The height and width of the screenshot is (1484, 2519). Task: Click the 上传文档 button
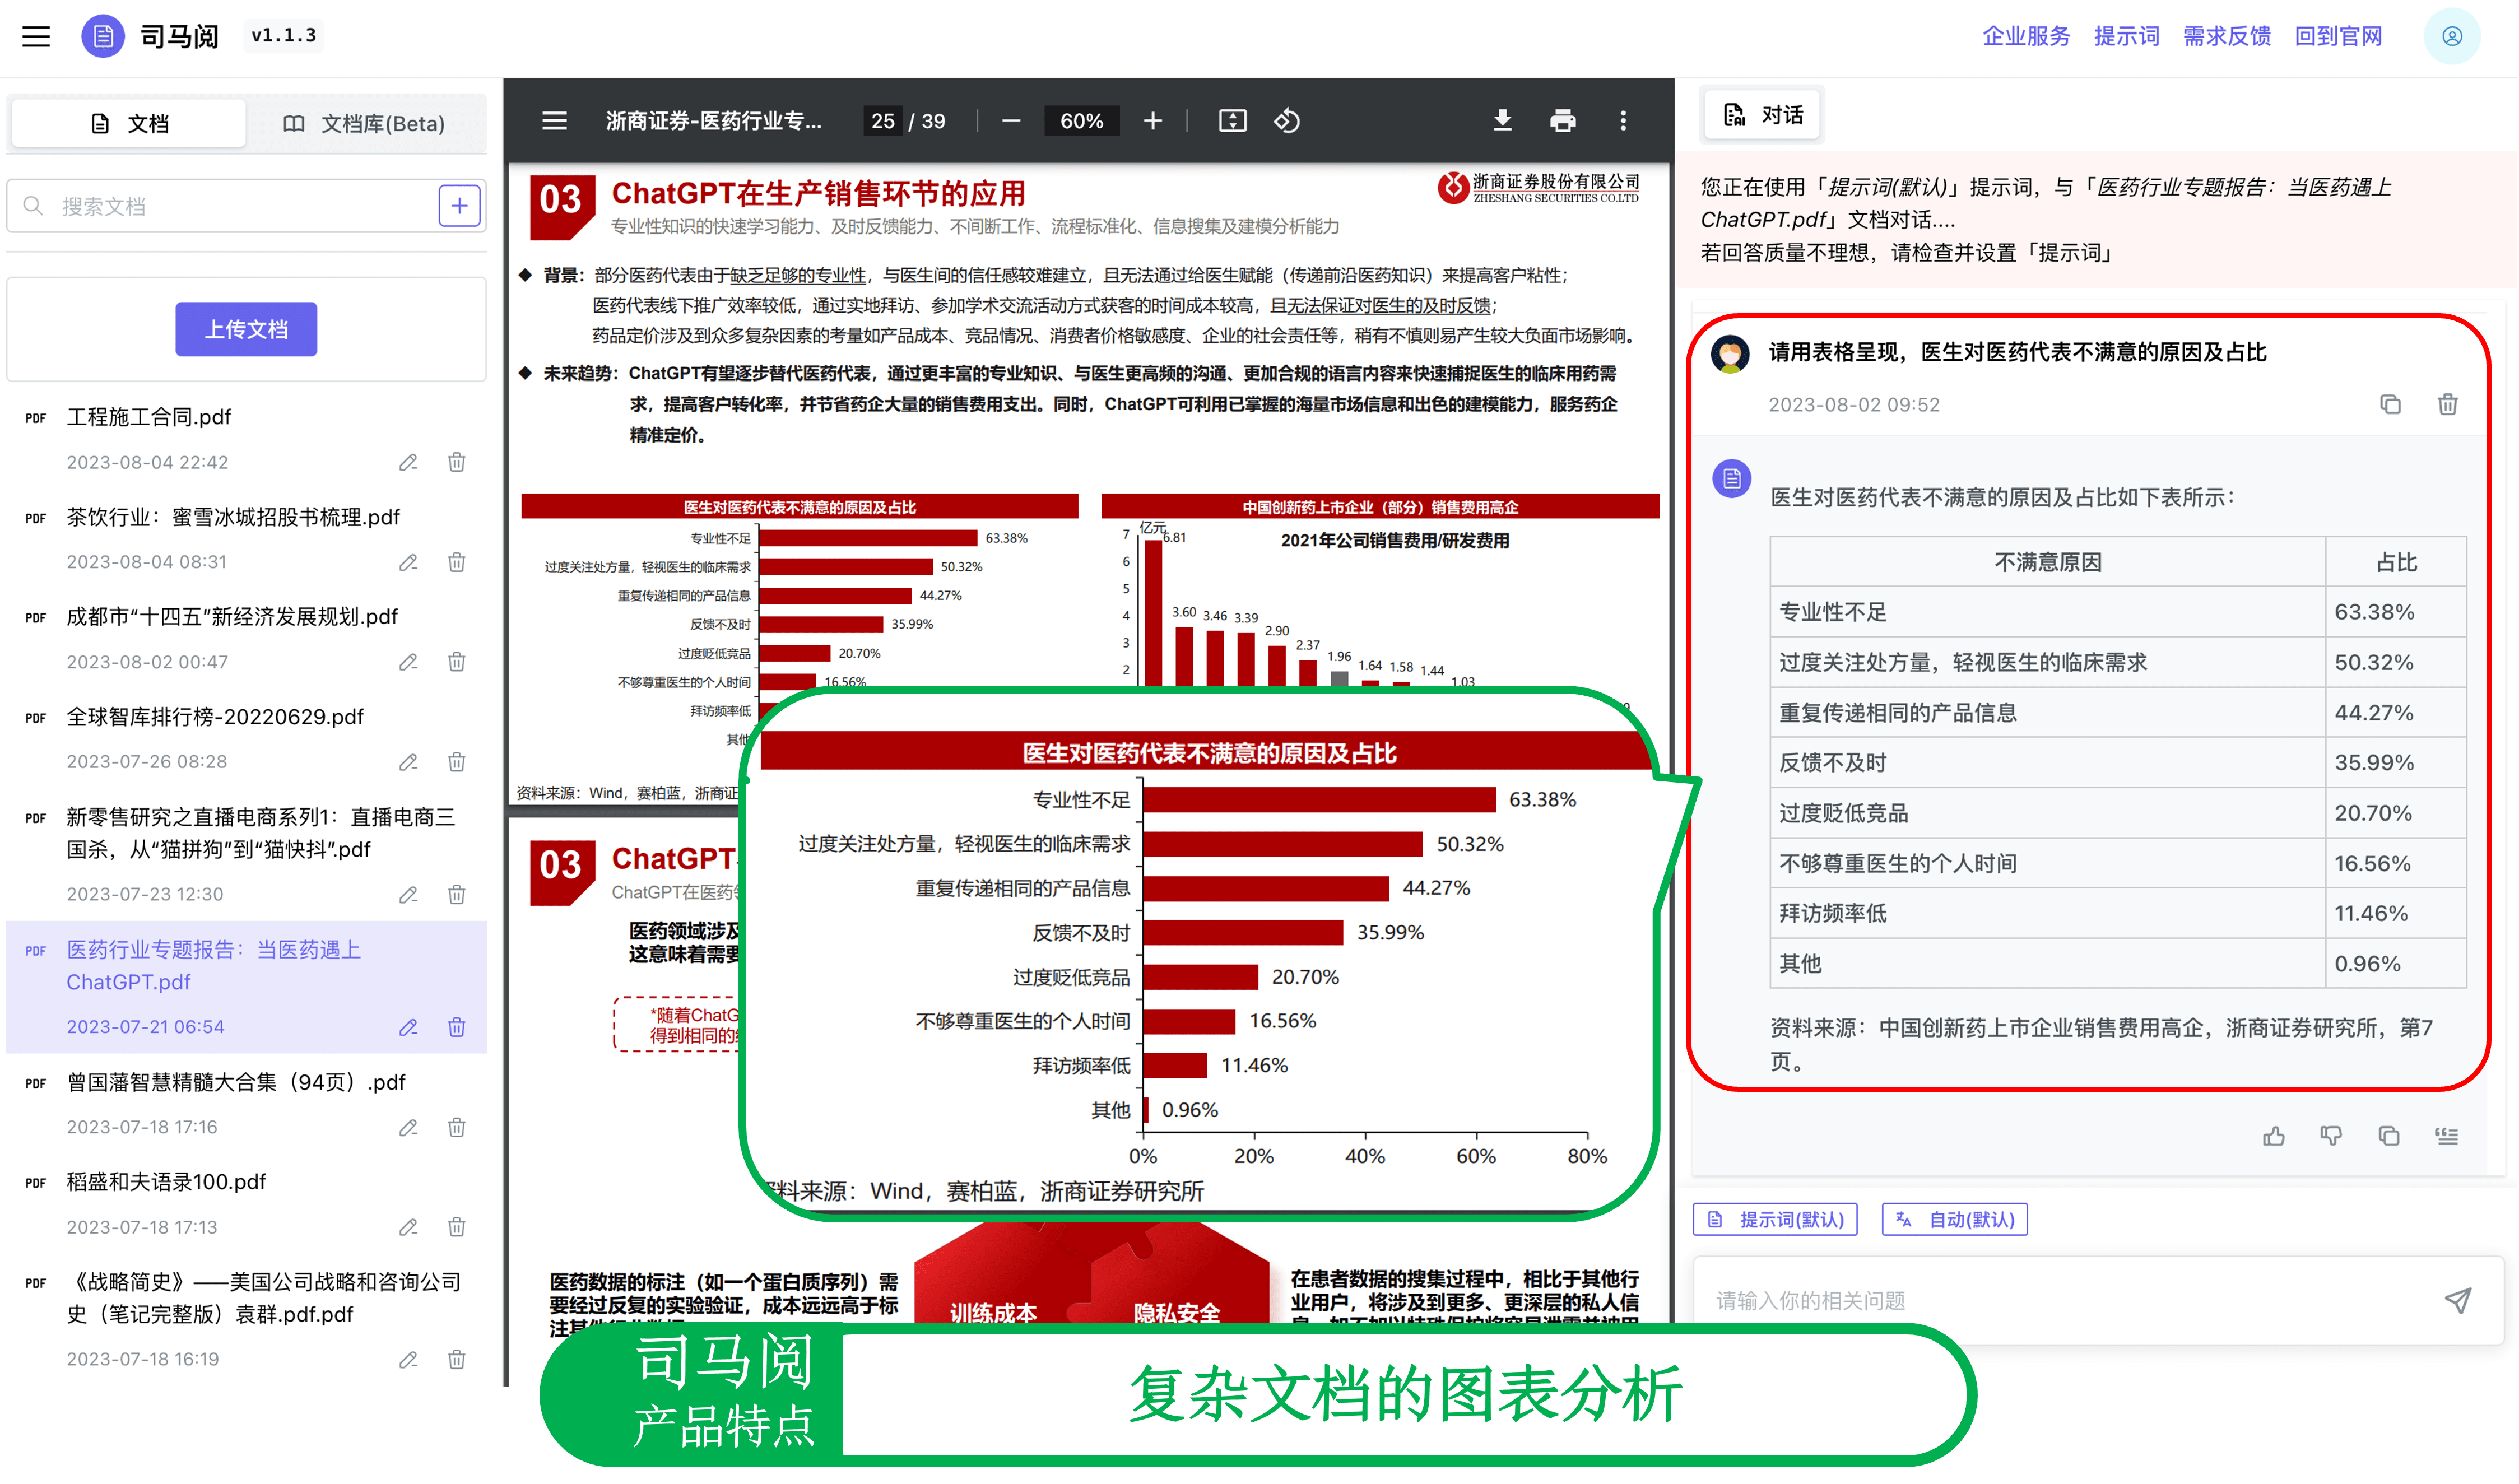pos(246,329)
